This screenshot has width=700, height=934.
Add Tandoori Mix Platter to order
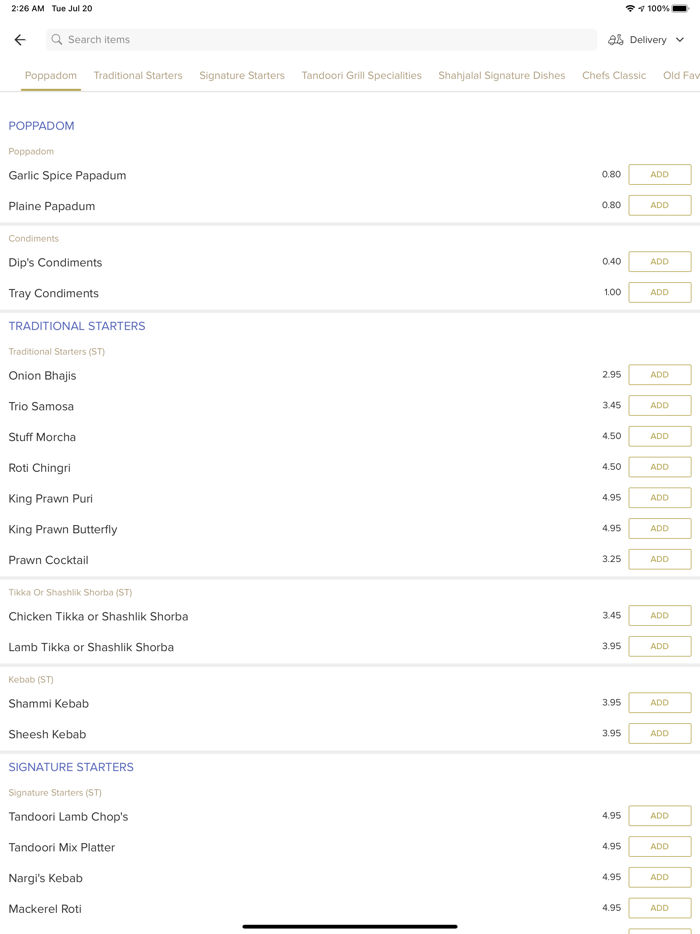click(x=659, y=846)
